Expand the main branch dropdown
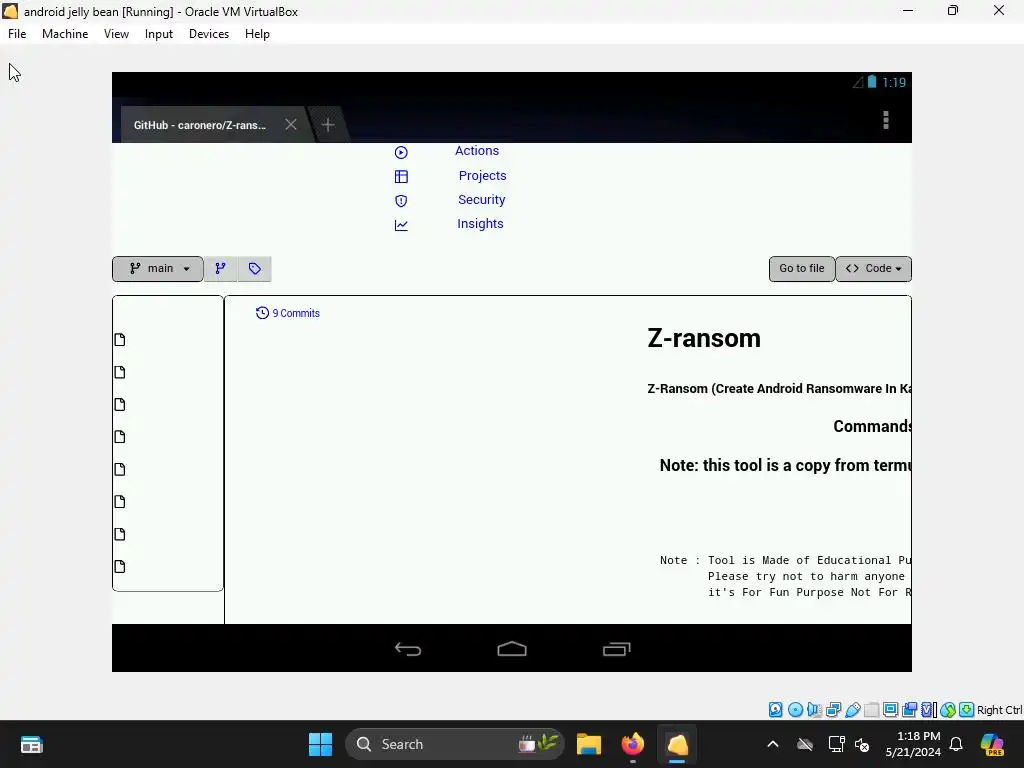Screen dimensions: 1024x768 (x=158, y=268)
